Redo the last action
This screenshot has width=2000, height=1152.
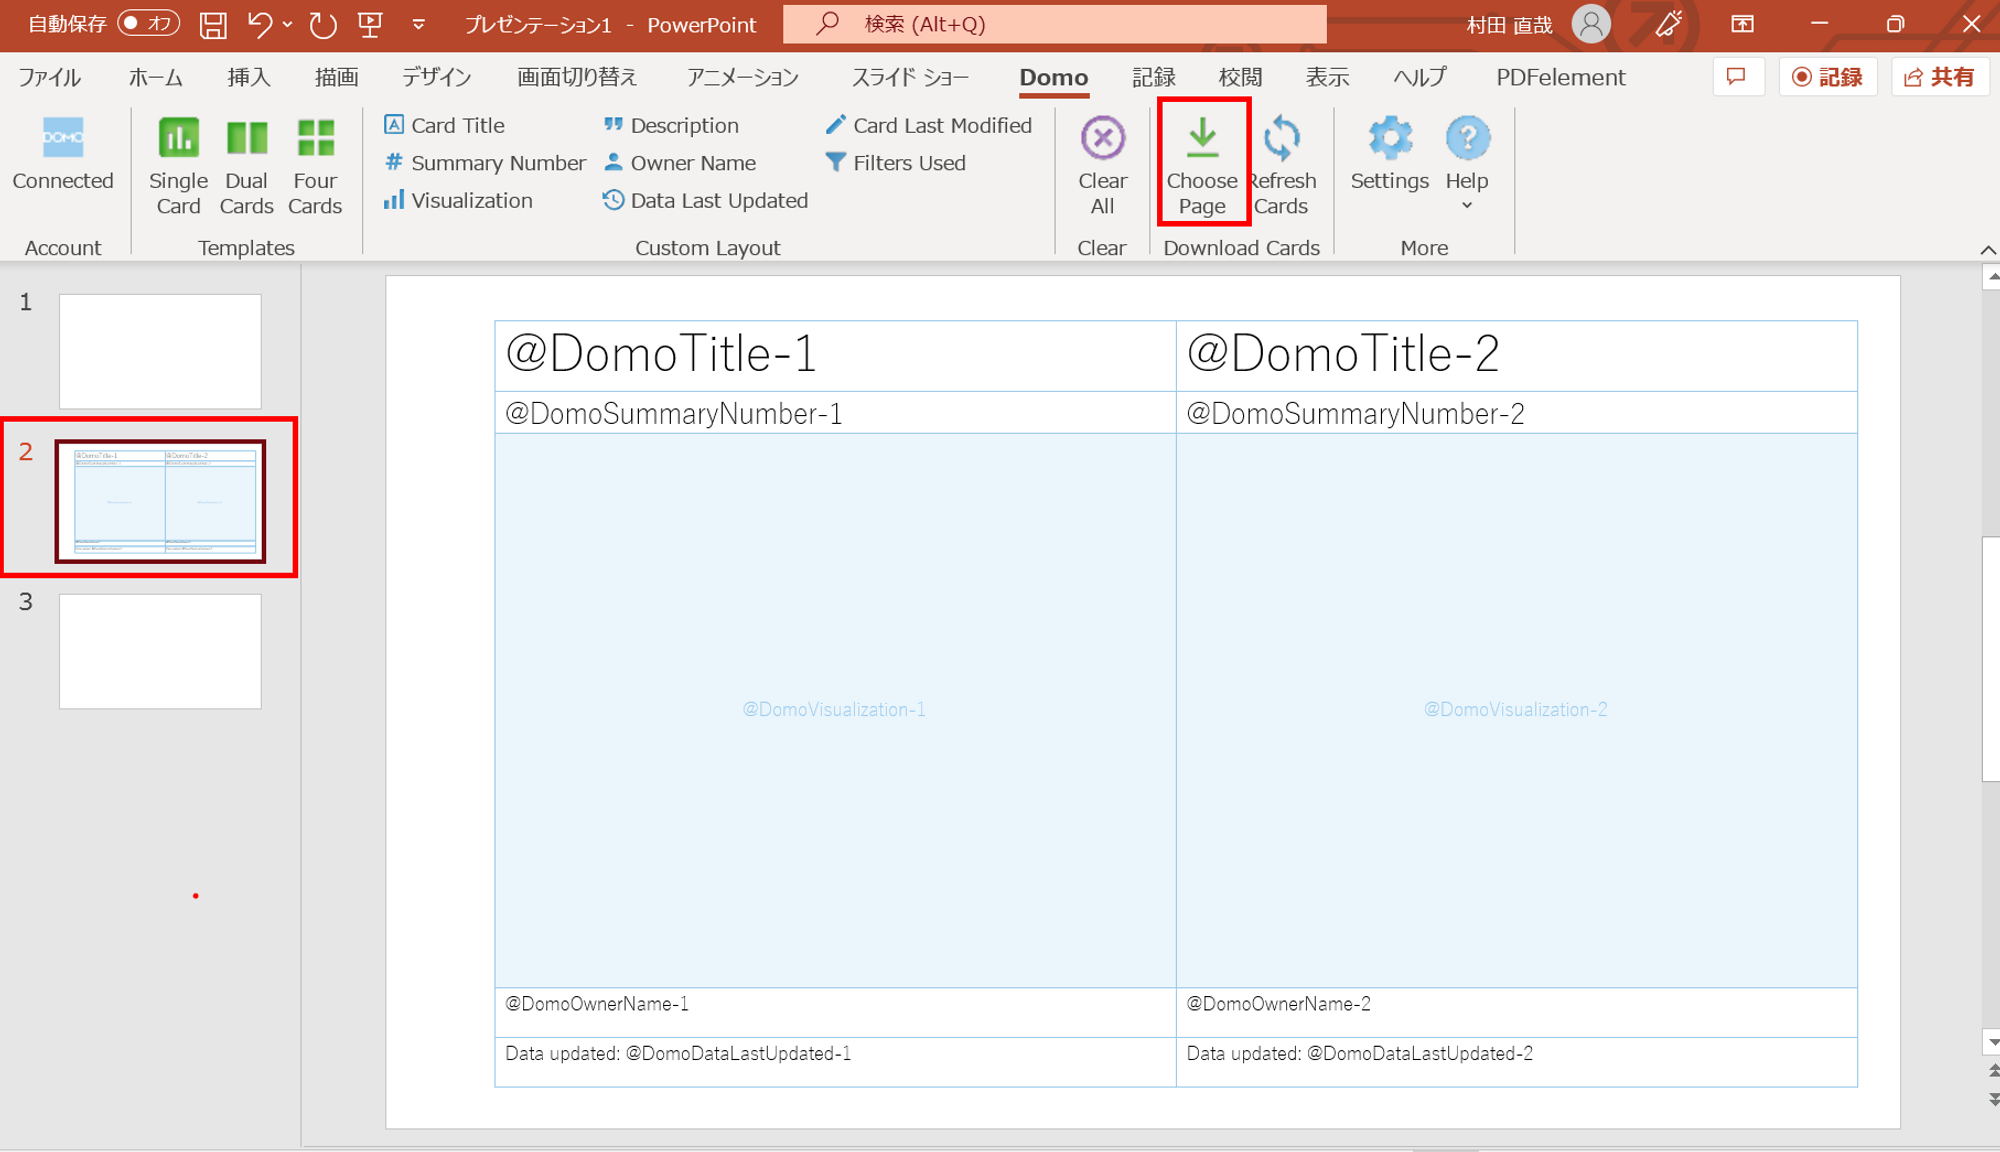pyautogui.click(x=322, y=24)
